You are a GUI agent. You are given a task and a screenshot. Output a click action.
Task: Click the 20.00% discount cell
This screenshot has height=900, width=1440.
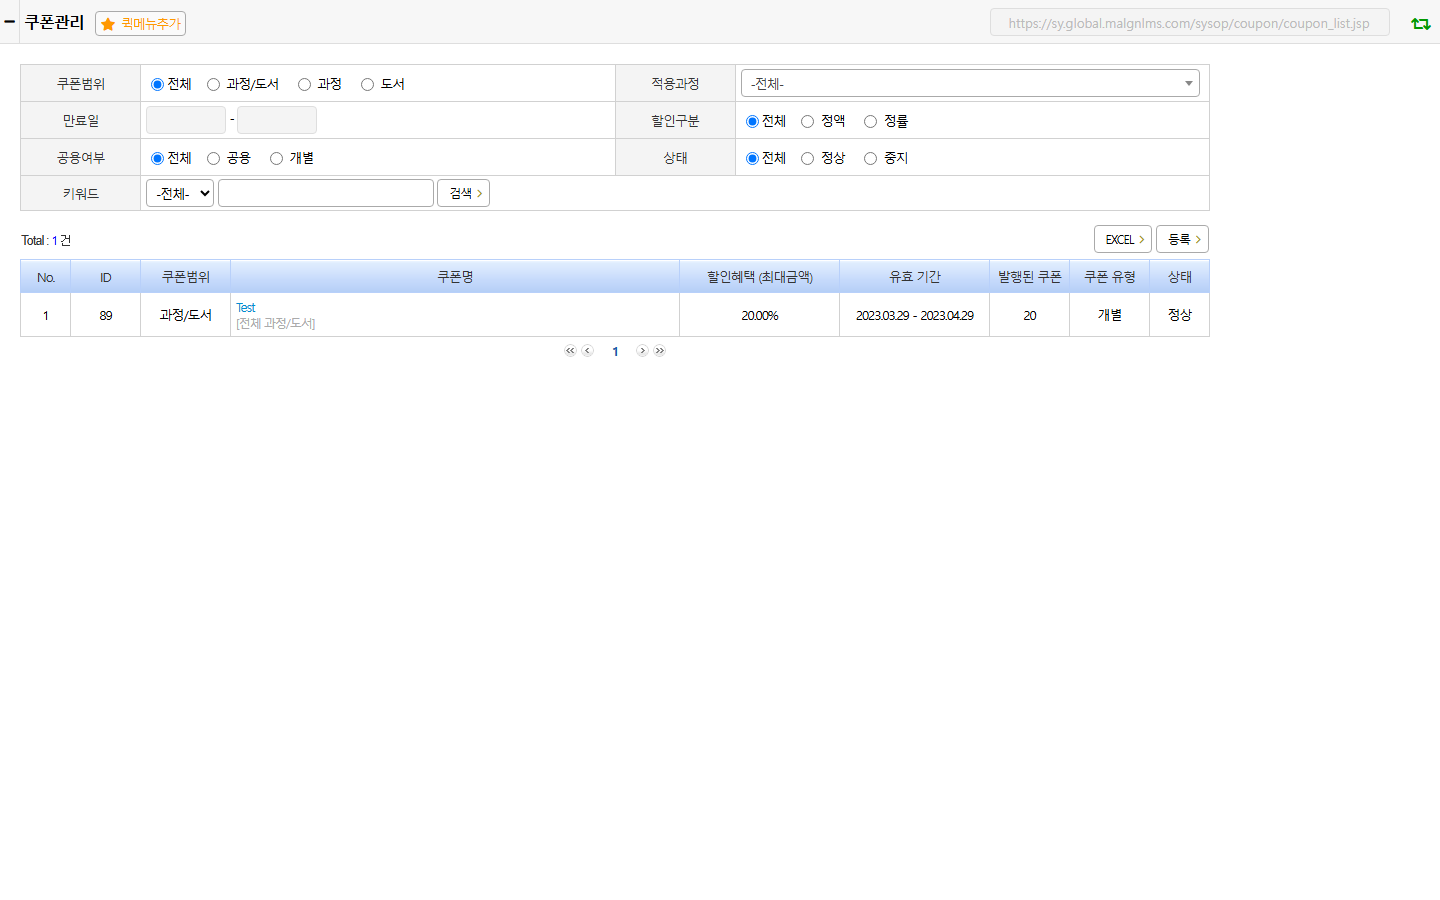tap(760, 315)
